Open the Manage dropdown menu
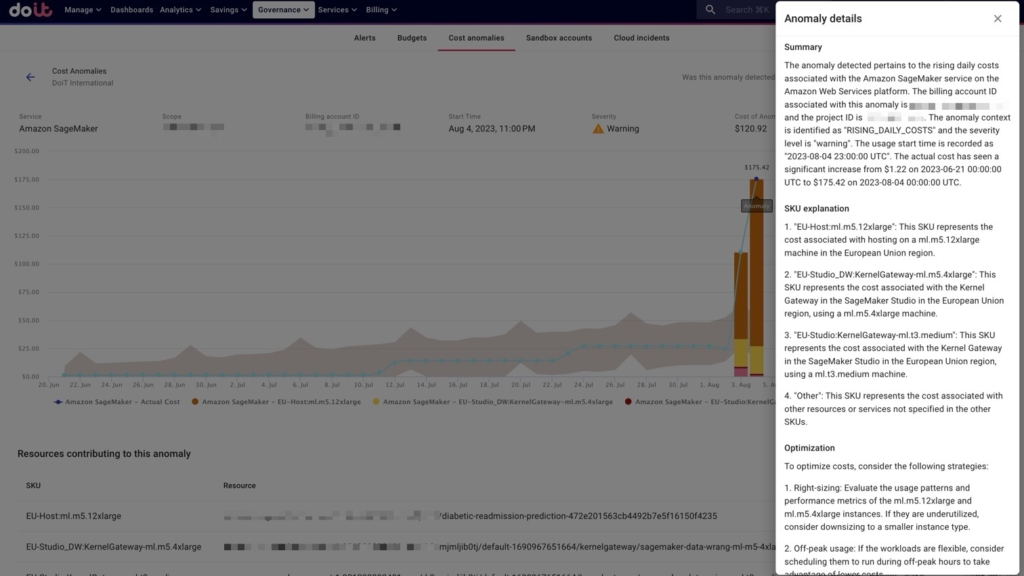1024x576 pixels. coord(83,10)
